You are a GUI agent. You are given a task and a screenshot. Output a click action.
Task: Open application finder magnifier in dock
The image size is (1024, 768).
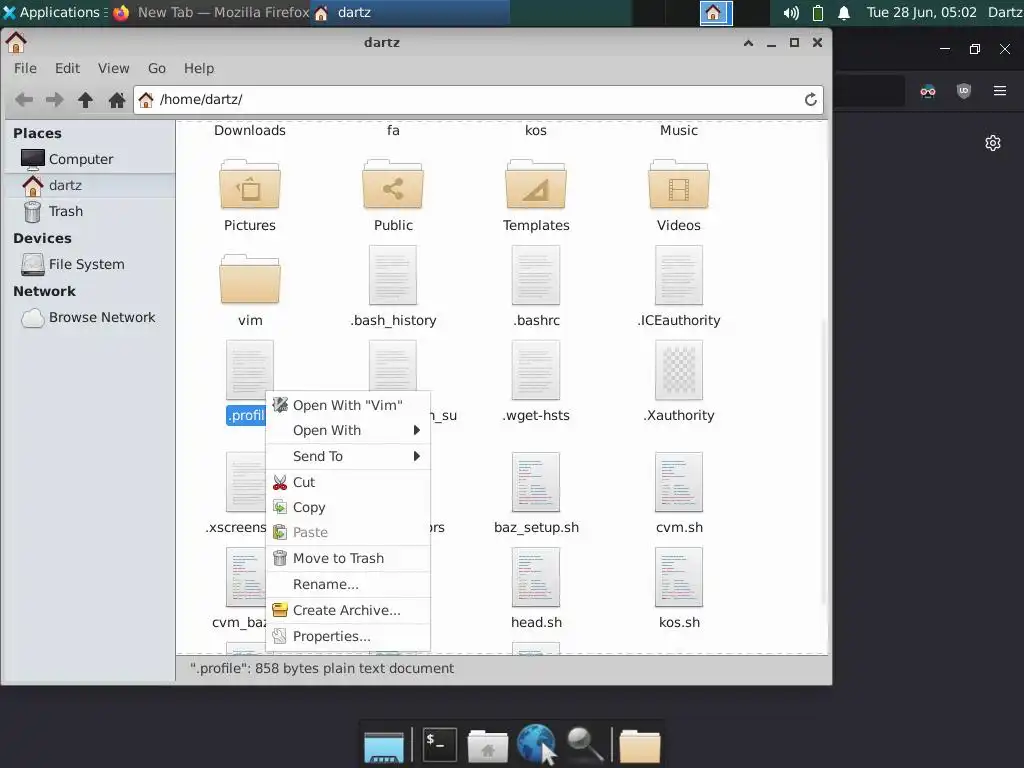[583, 744]
